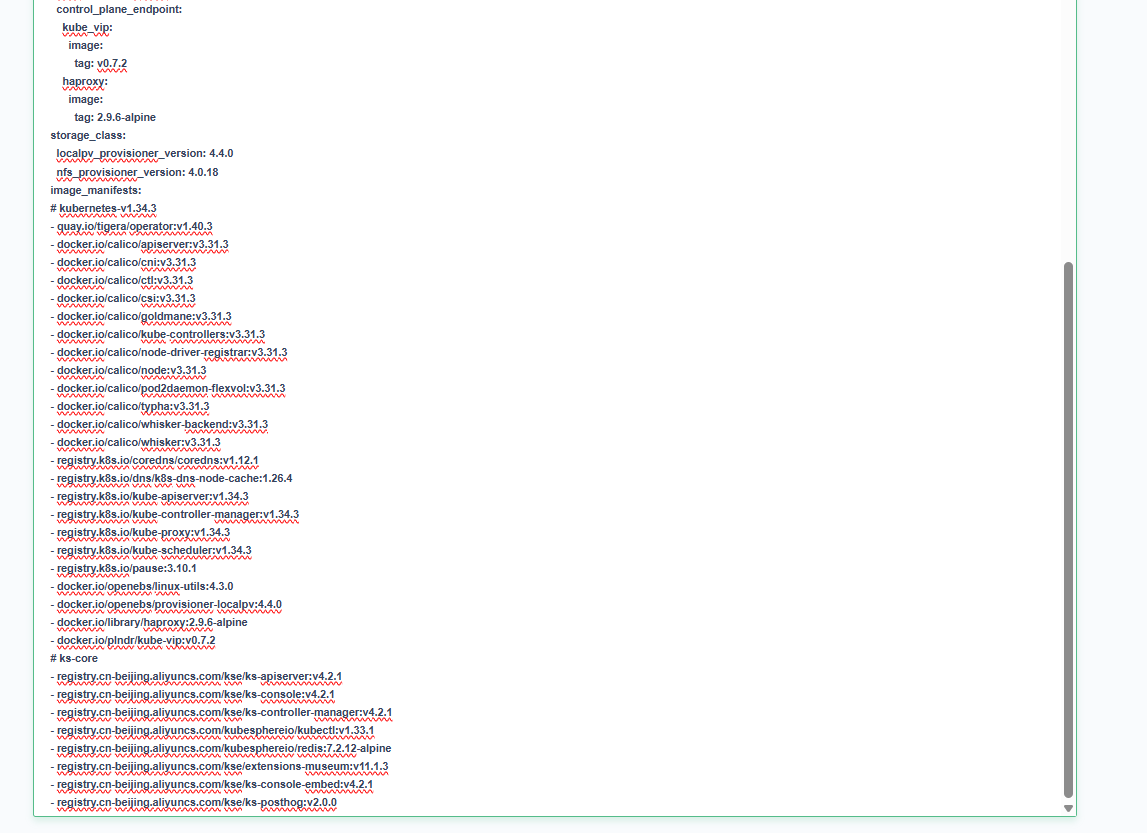Click the calico/kube-controllers:v3.31.3 line
The width and height of the screenshot is (1147, 833).
[x=160, y=334]
